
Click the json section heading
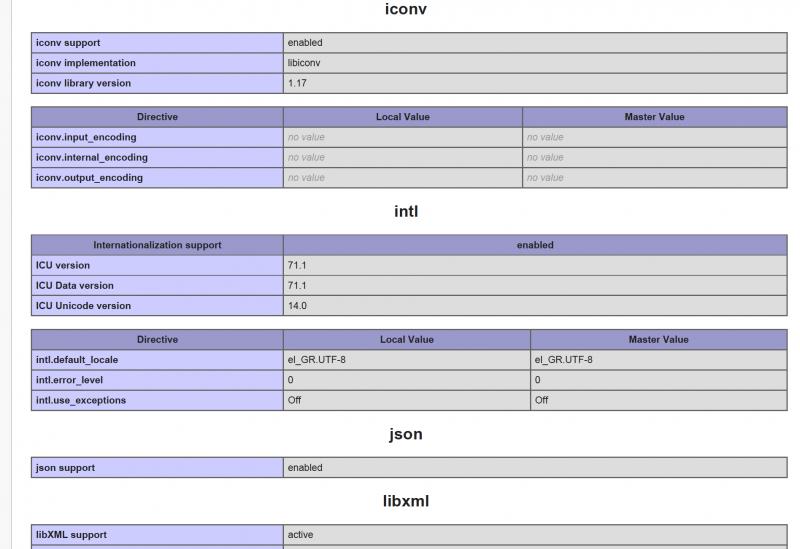pyautogui.click(x=406, y=434)
